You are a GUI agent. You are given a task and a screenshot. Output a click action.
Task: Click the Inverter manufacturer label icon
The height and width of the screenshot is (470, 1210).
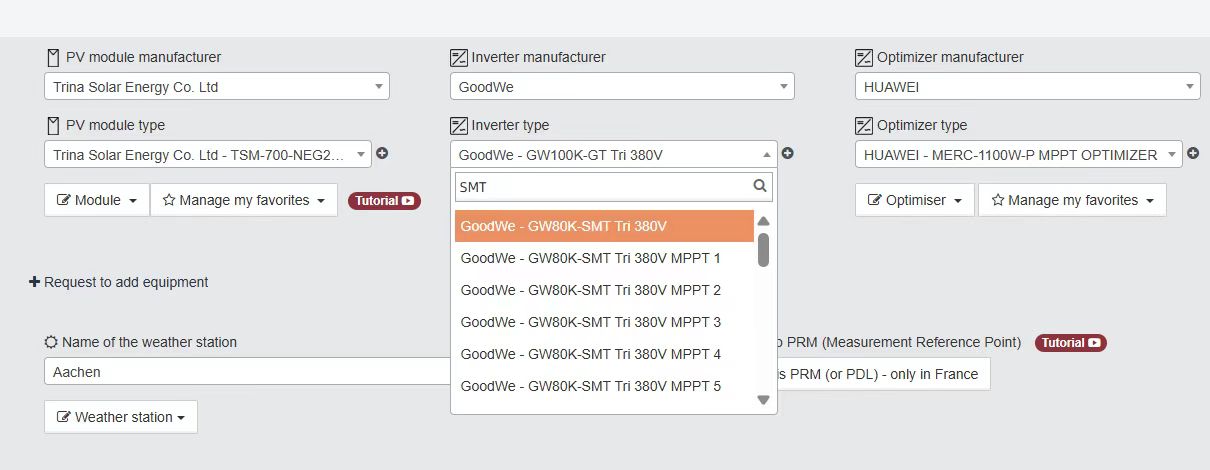click(x=459, y=58)
